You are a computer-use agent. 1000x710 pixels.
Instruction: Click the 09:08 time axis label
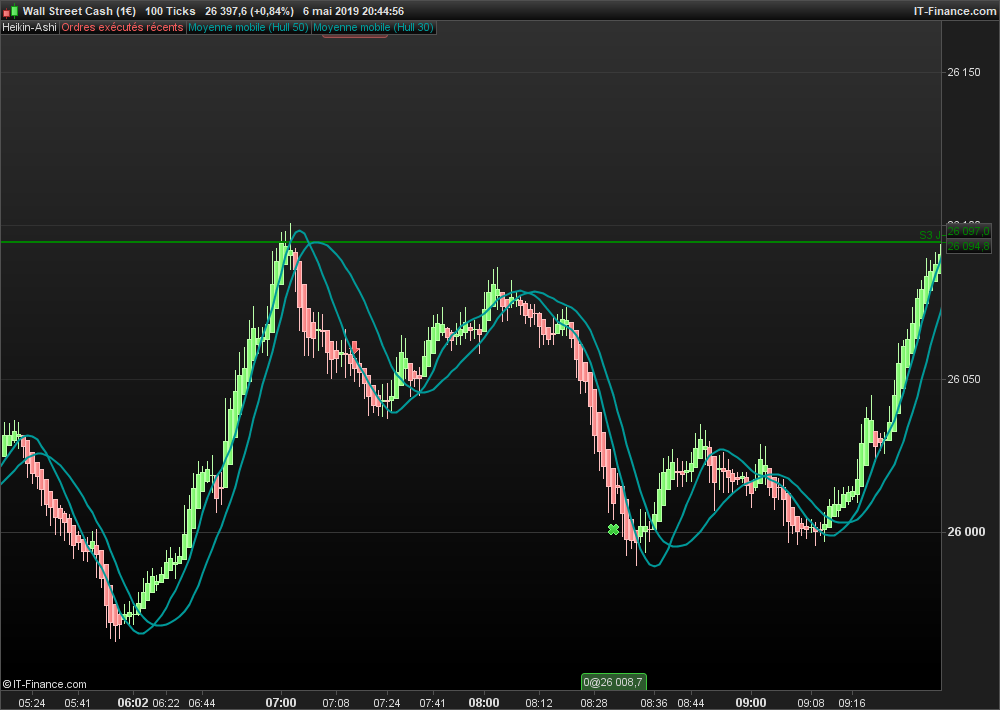811,703
